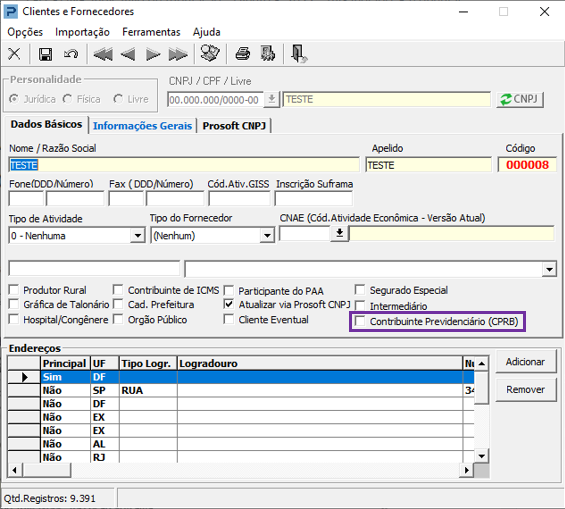Check the Produtor Rural checkbox
This screenshot has height=509, width=565.
coord(14,290)
